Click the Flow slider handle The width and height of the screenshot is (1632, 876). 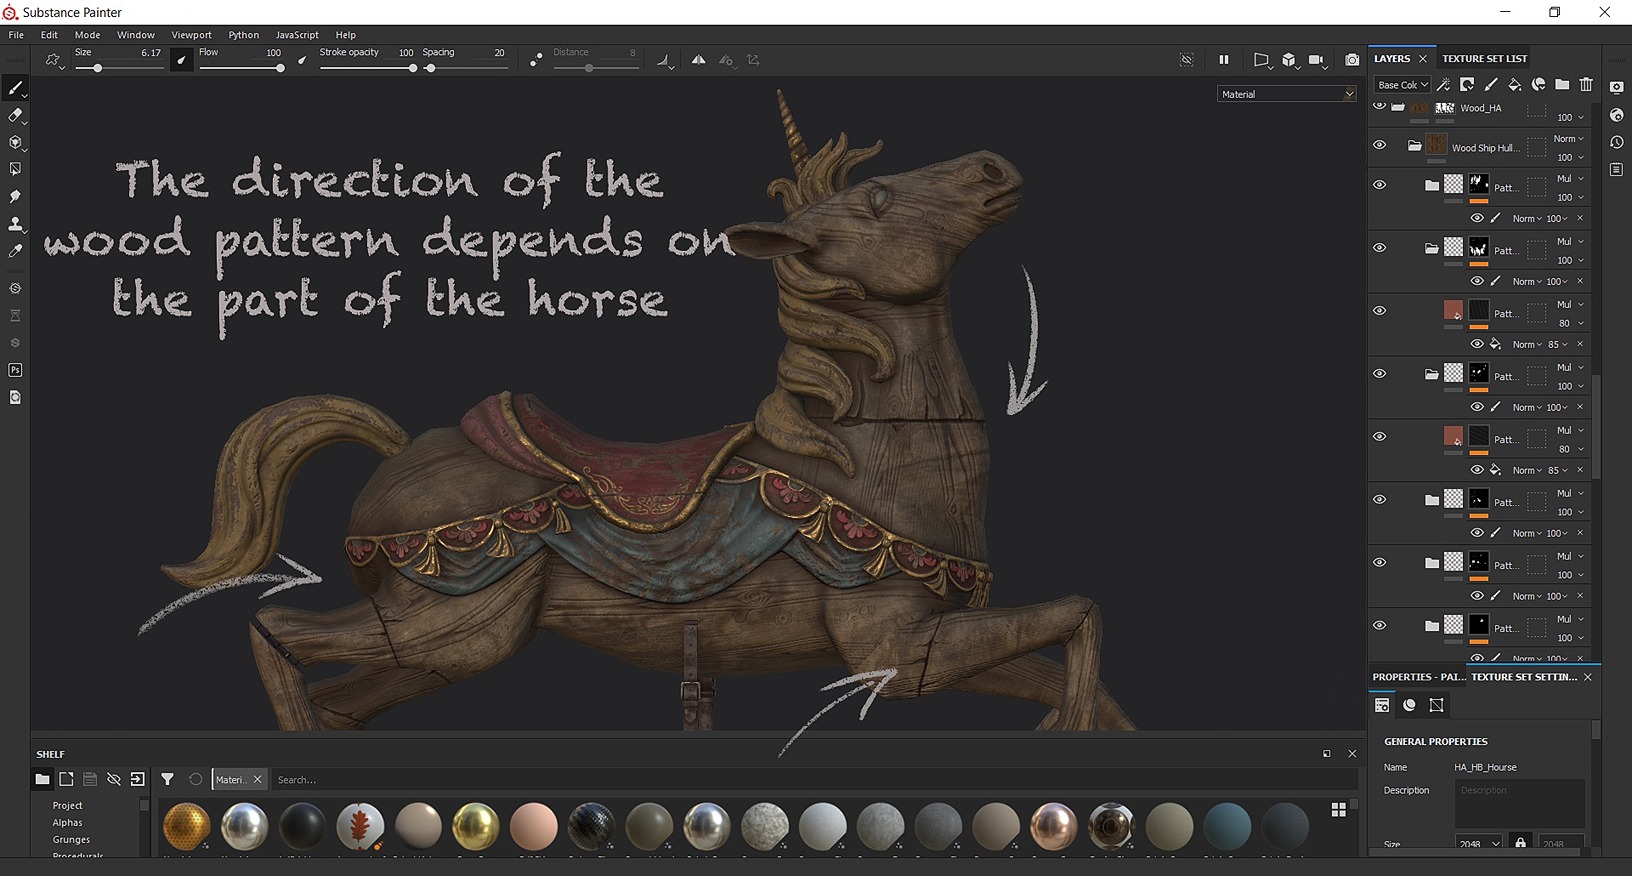coord(280,68)
